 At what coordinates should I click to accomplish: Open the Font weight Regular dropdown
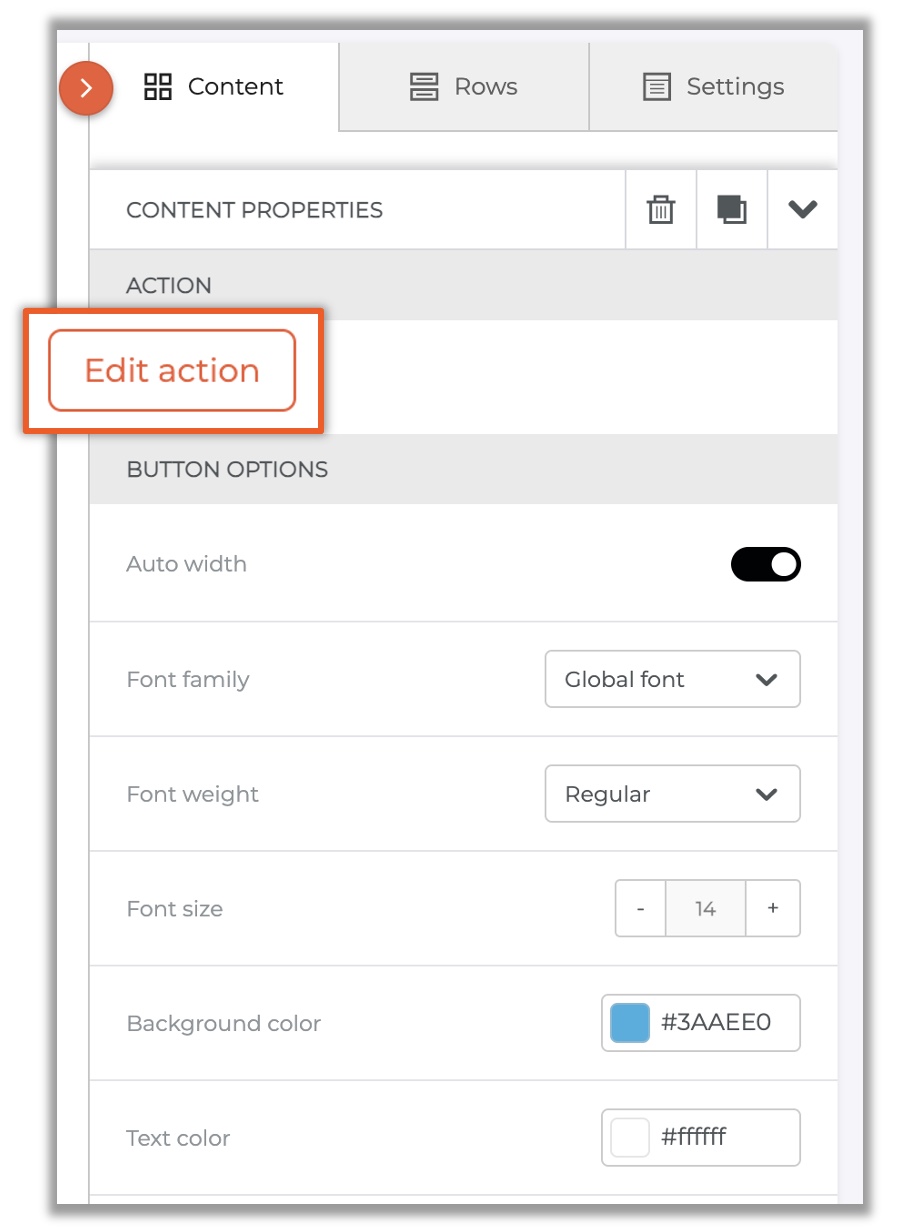pyautogui.click(x=673, y=794)
